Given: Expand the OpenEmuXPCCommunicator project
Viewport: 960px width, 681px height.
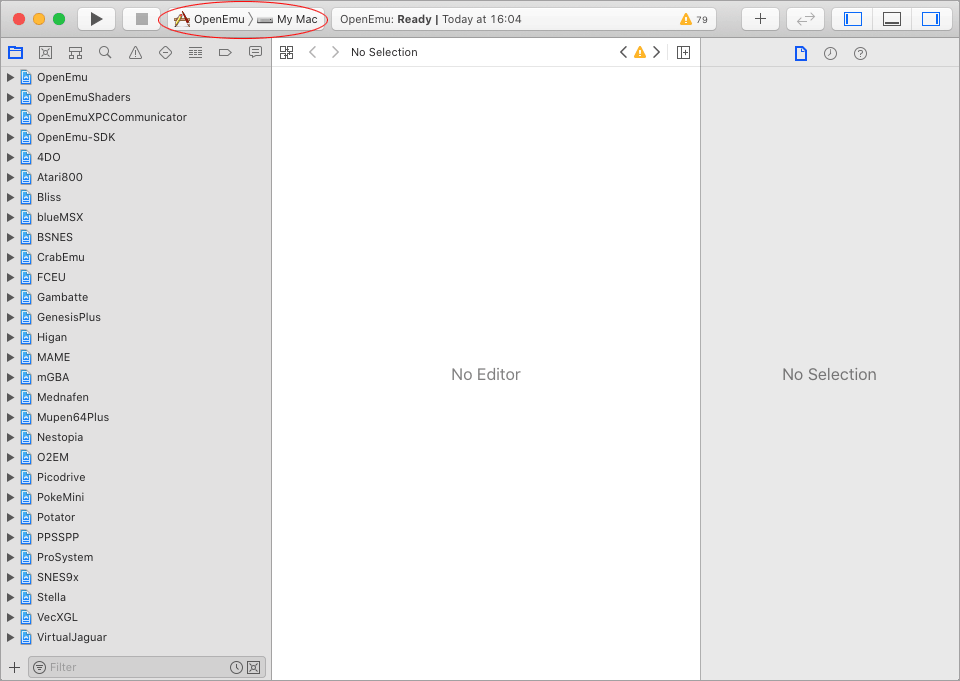Looking at the screenshot, I should point(10,117).
